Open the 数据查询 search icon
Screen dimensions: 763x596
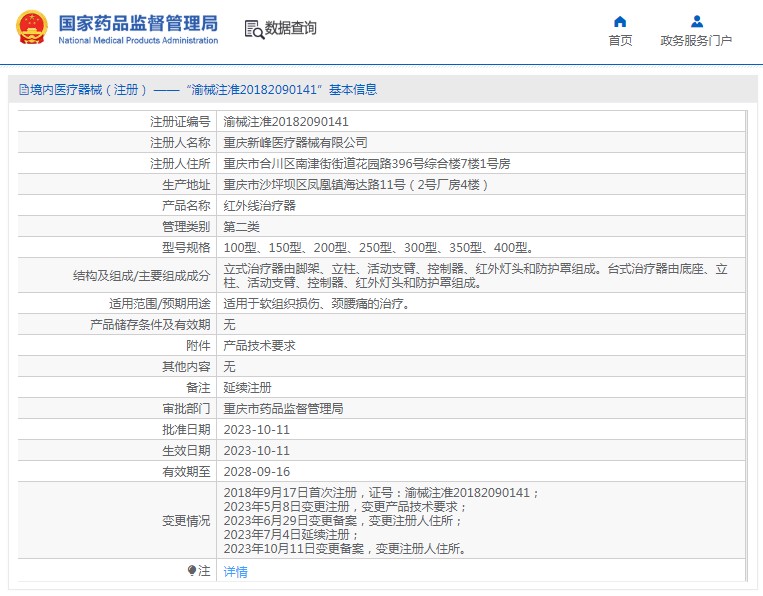pos(254,29)
